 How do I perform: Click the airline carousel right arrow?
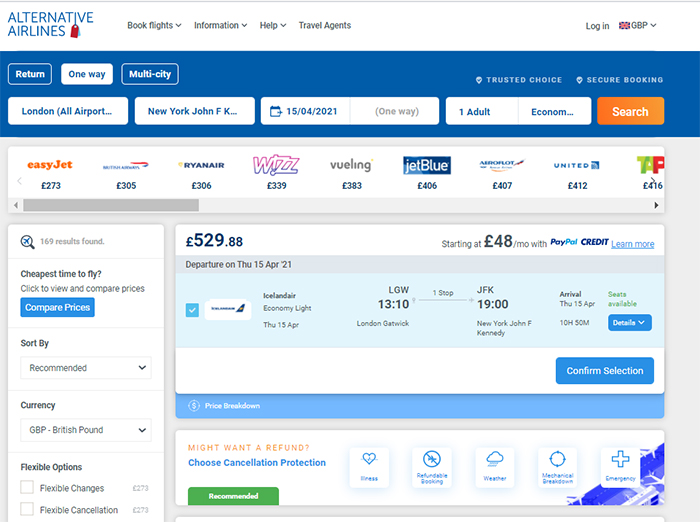pyautogui.click(x=653, y=181)
